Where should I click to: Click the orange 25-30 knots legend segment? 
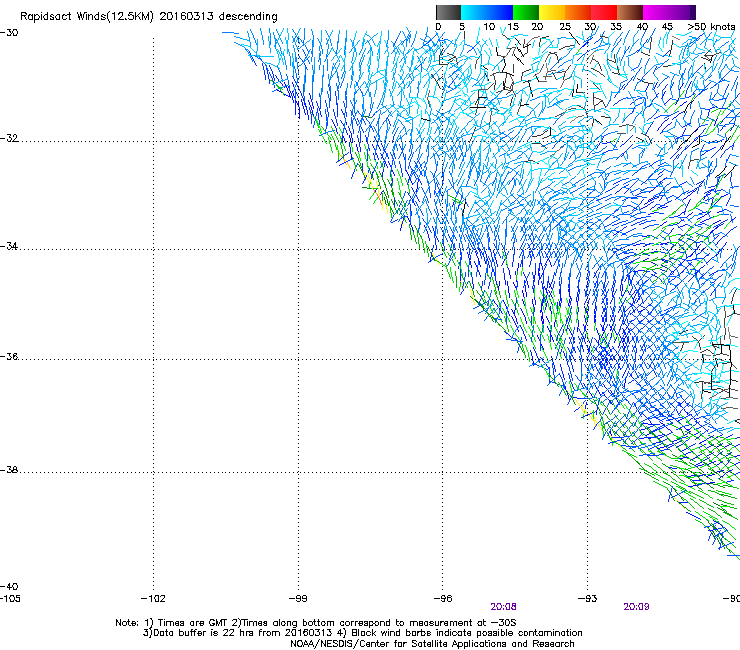(x=578, y=12)
